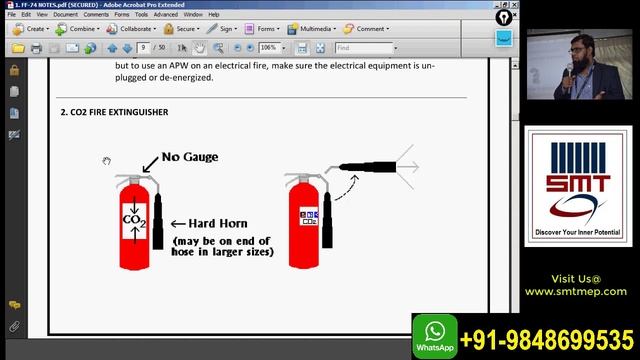Expand the Comment dropdown
This screenshot has width=640, height=360.
(x=388, y=29)
